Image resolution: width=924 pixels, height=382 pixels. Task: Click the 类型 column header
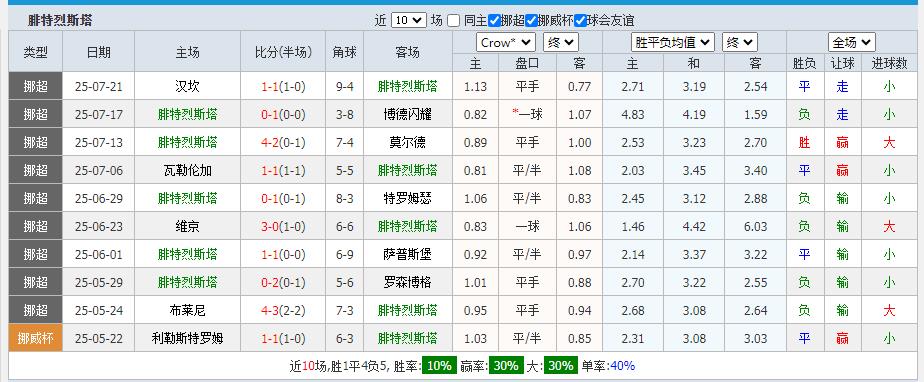coord(35,52)
